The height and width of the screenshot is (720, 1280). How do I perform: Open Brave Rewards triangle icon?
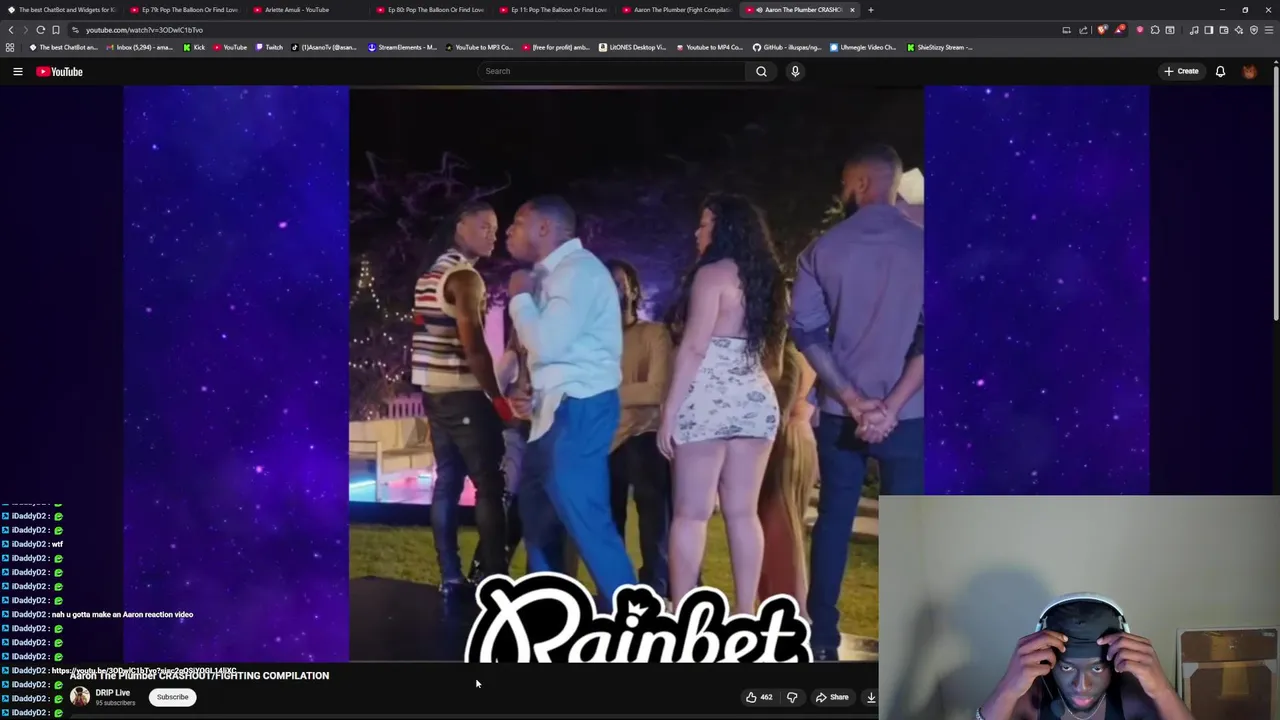click(1120, 30)
